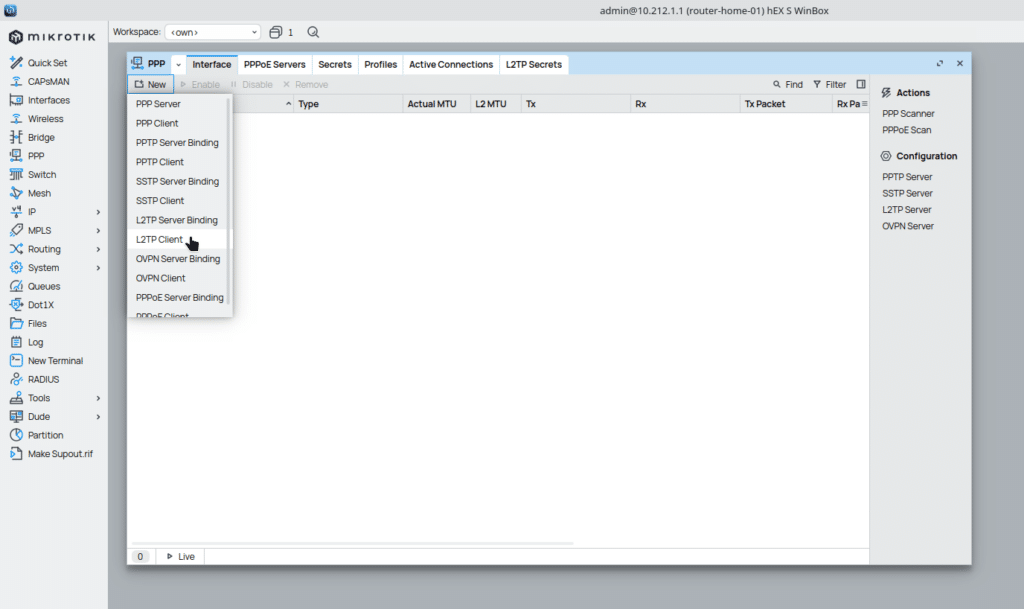Choose SSTP Server Binding menu entry
Screen dimensions: 1024x609
point(179,181)
